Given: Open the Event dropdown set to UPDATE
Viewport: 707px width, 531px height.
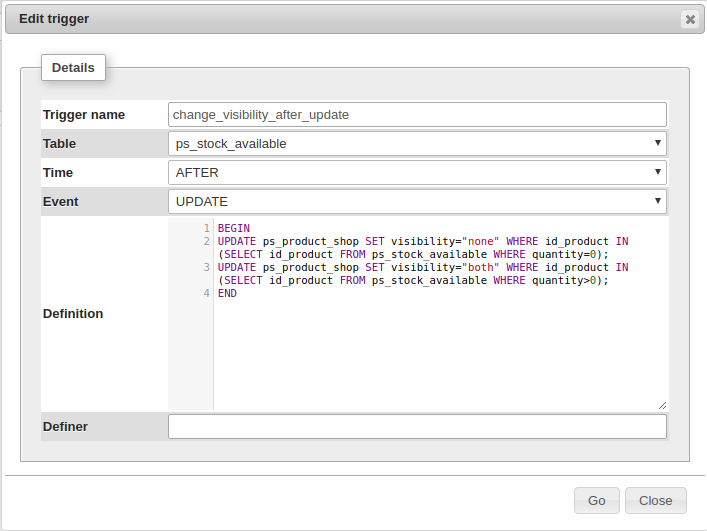Looking at the screenshot, I should point(417,201).
